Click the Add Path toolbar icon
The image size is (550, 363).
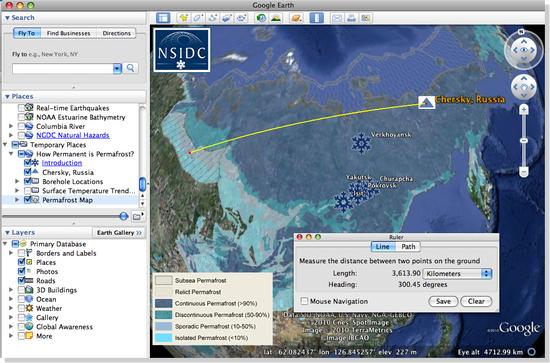pyautogui.click(x=212, y=18)
